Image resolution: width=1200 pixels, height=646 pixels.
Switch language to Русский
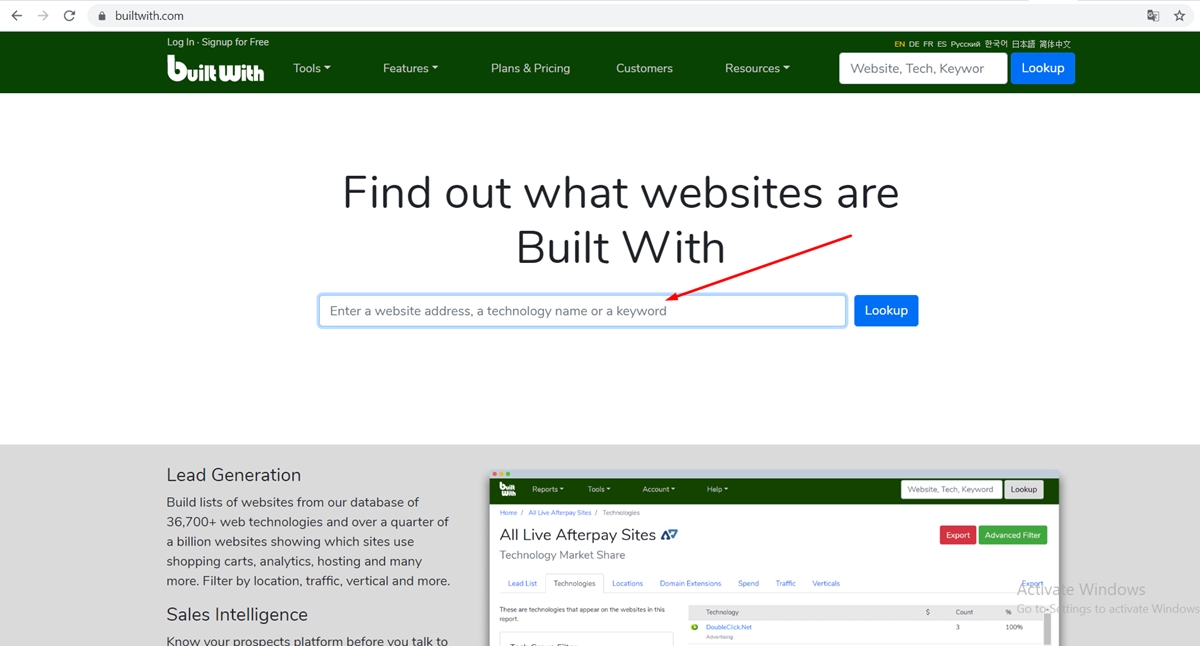click(965, 44)
